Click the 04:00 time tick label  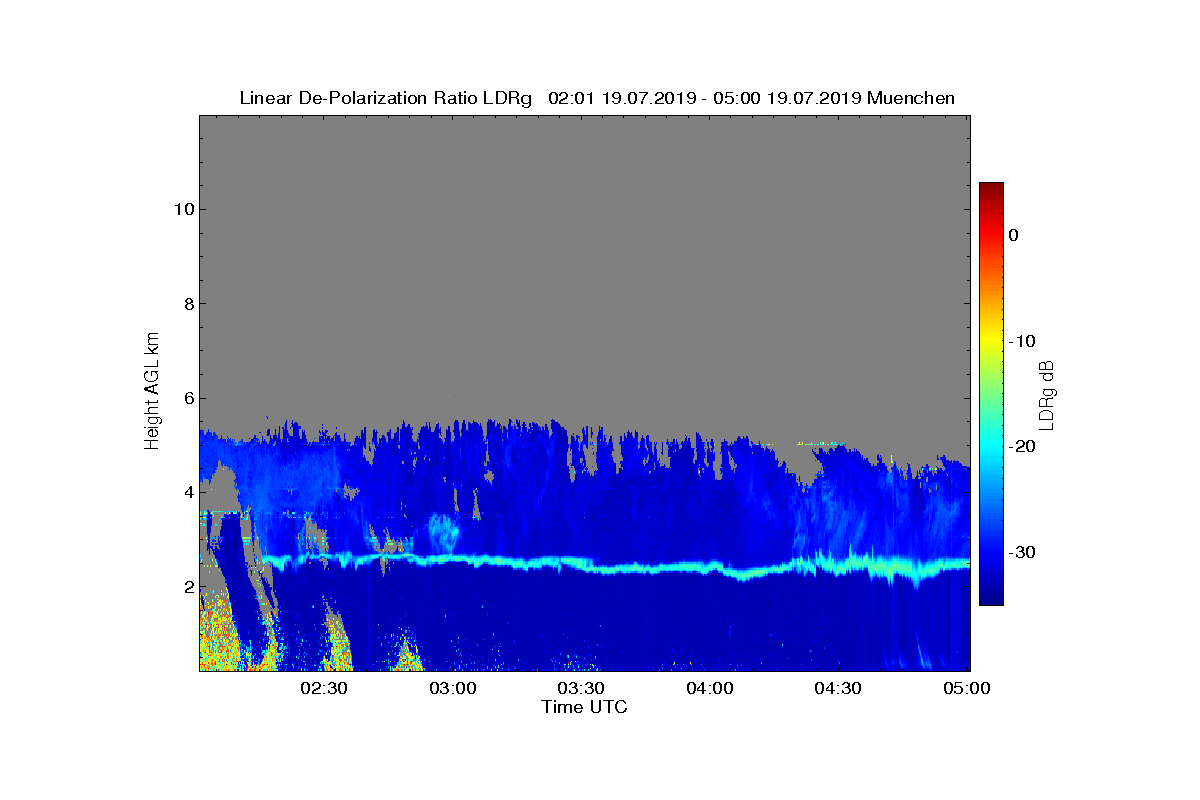710,688
